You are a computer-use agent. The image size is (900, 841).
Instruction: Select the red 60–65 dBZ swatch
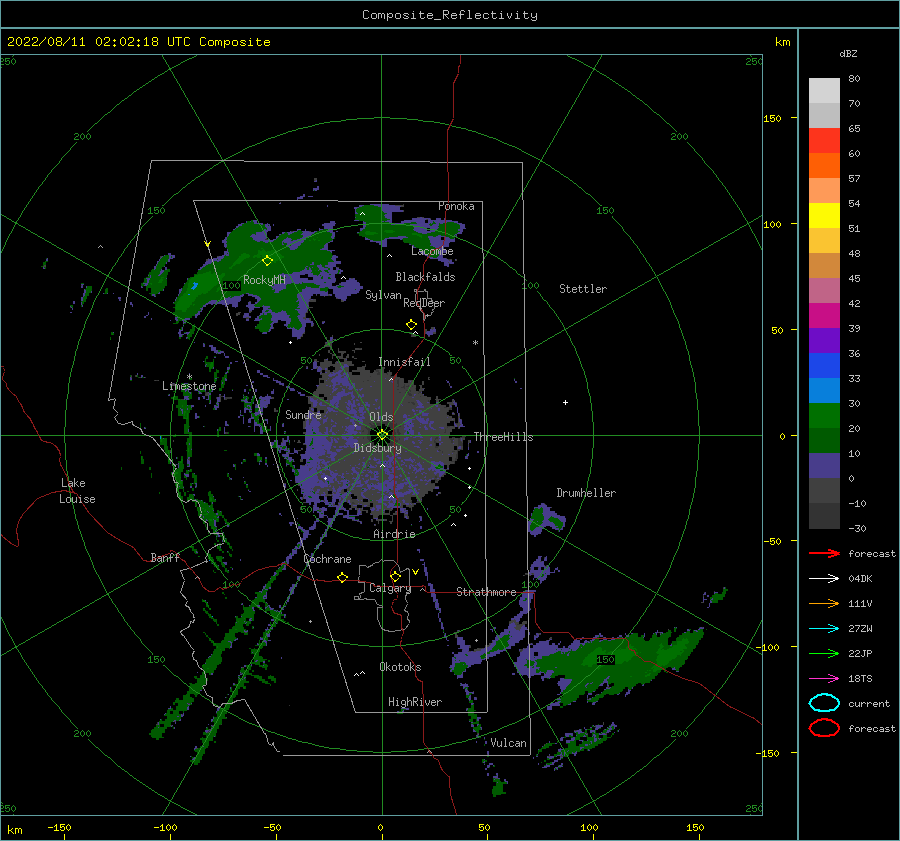824,141
